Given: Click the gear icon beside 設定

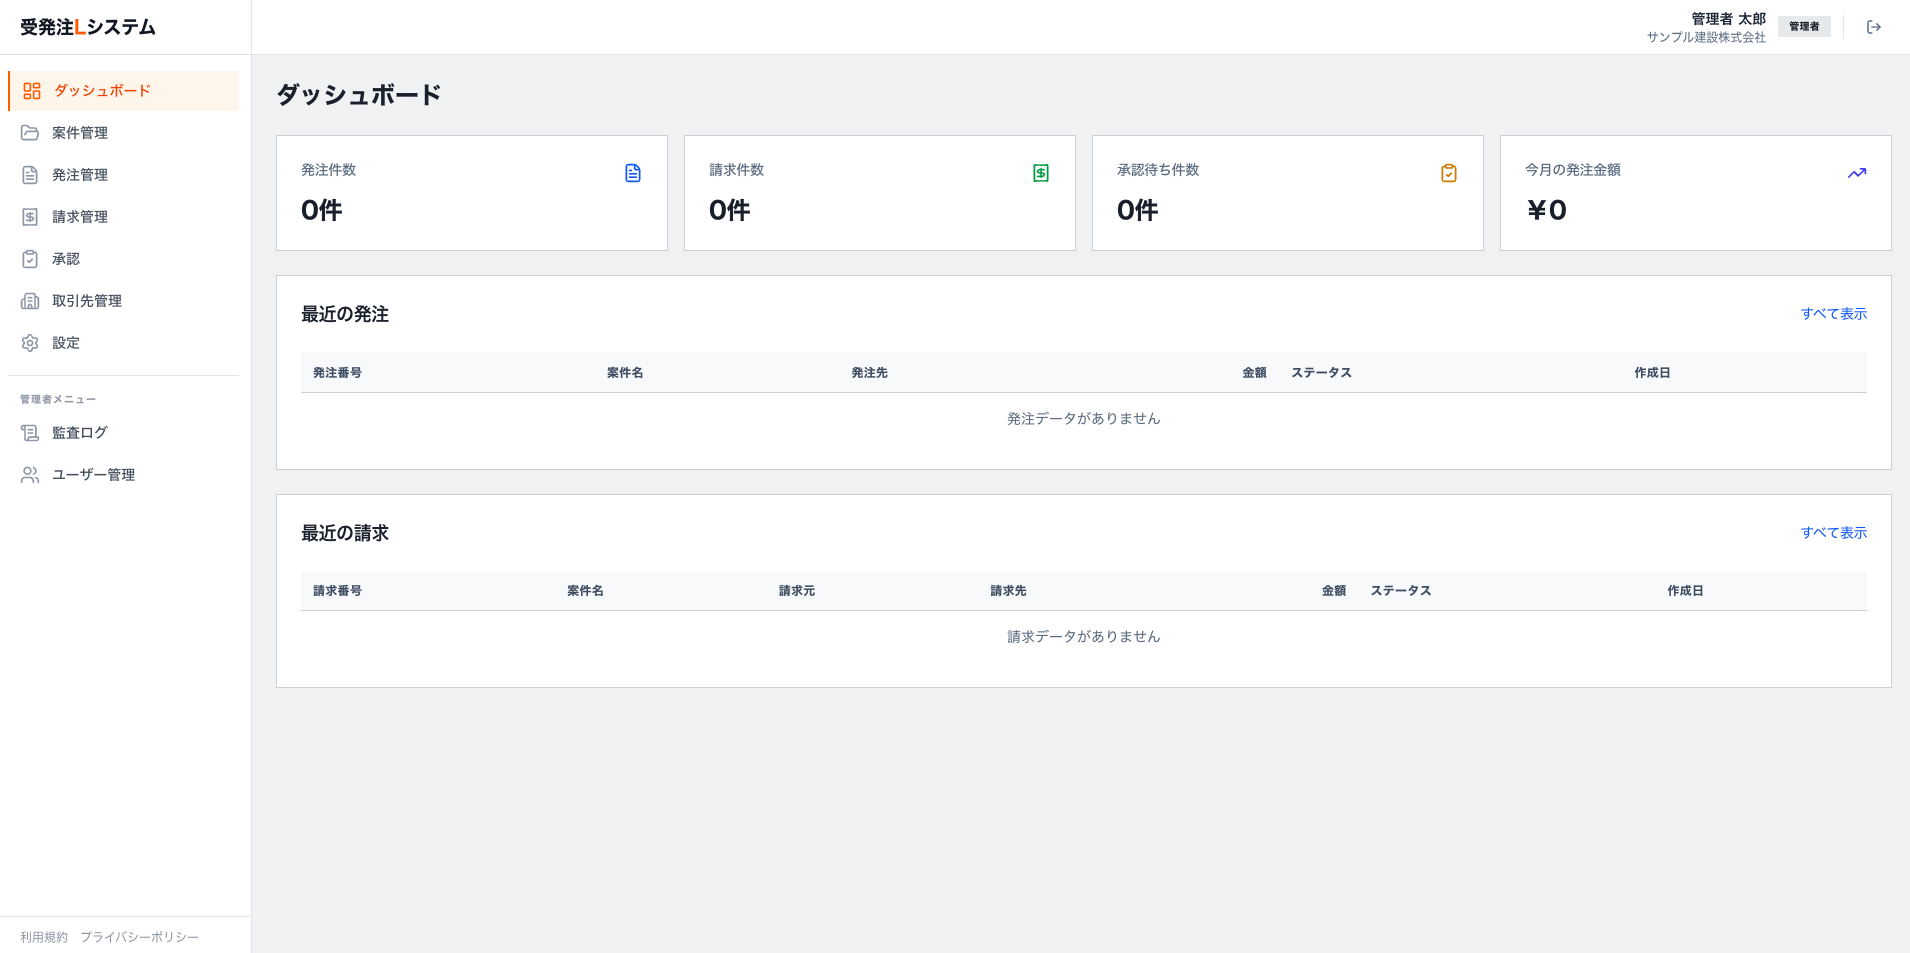Looking at the screenshot, I should coord(30,343).
